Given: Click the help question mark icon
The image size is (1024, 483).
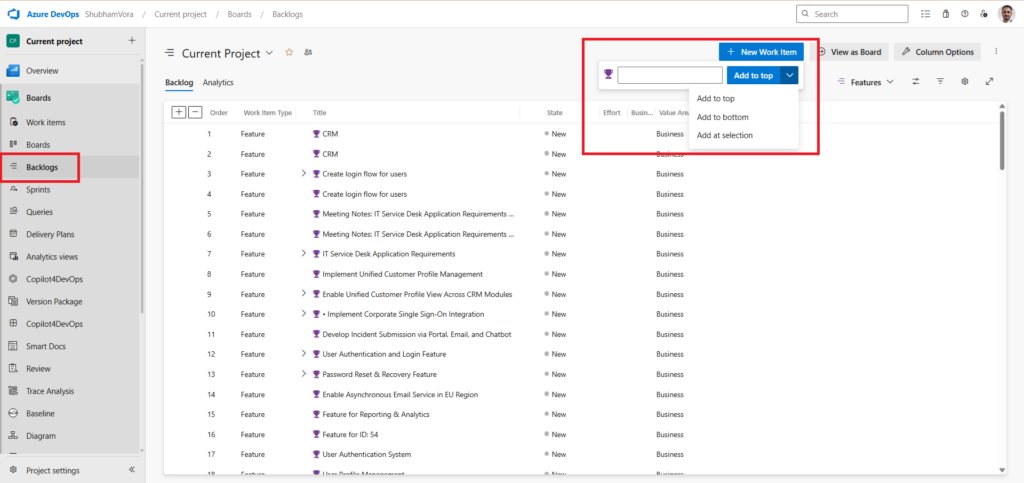Looking at the screenshot, I should 965,14.
